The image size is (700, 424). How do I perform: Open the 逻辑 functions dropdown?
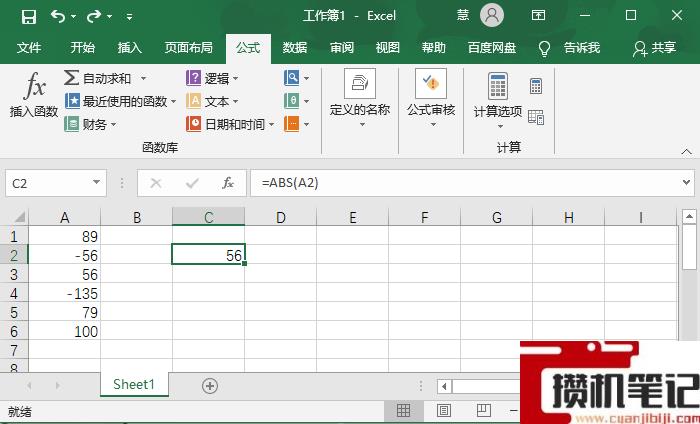(212, 78)
